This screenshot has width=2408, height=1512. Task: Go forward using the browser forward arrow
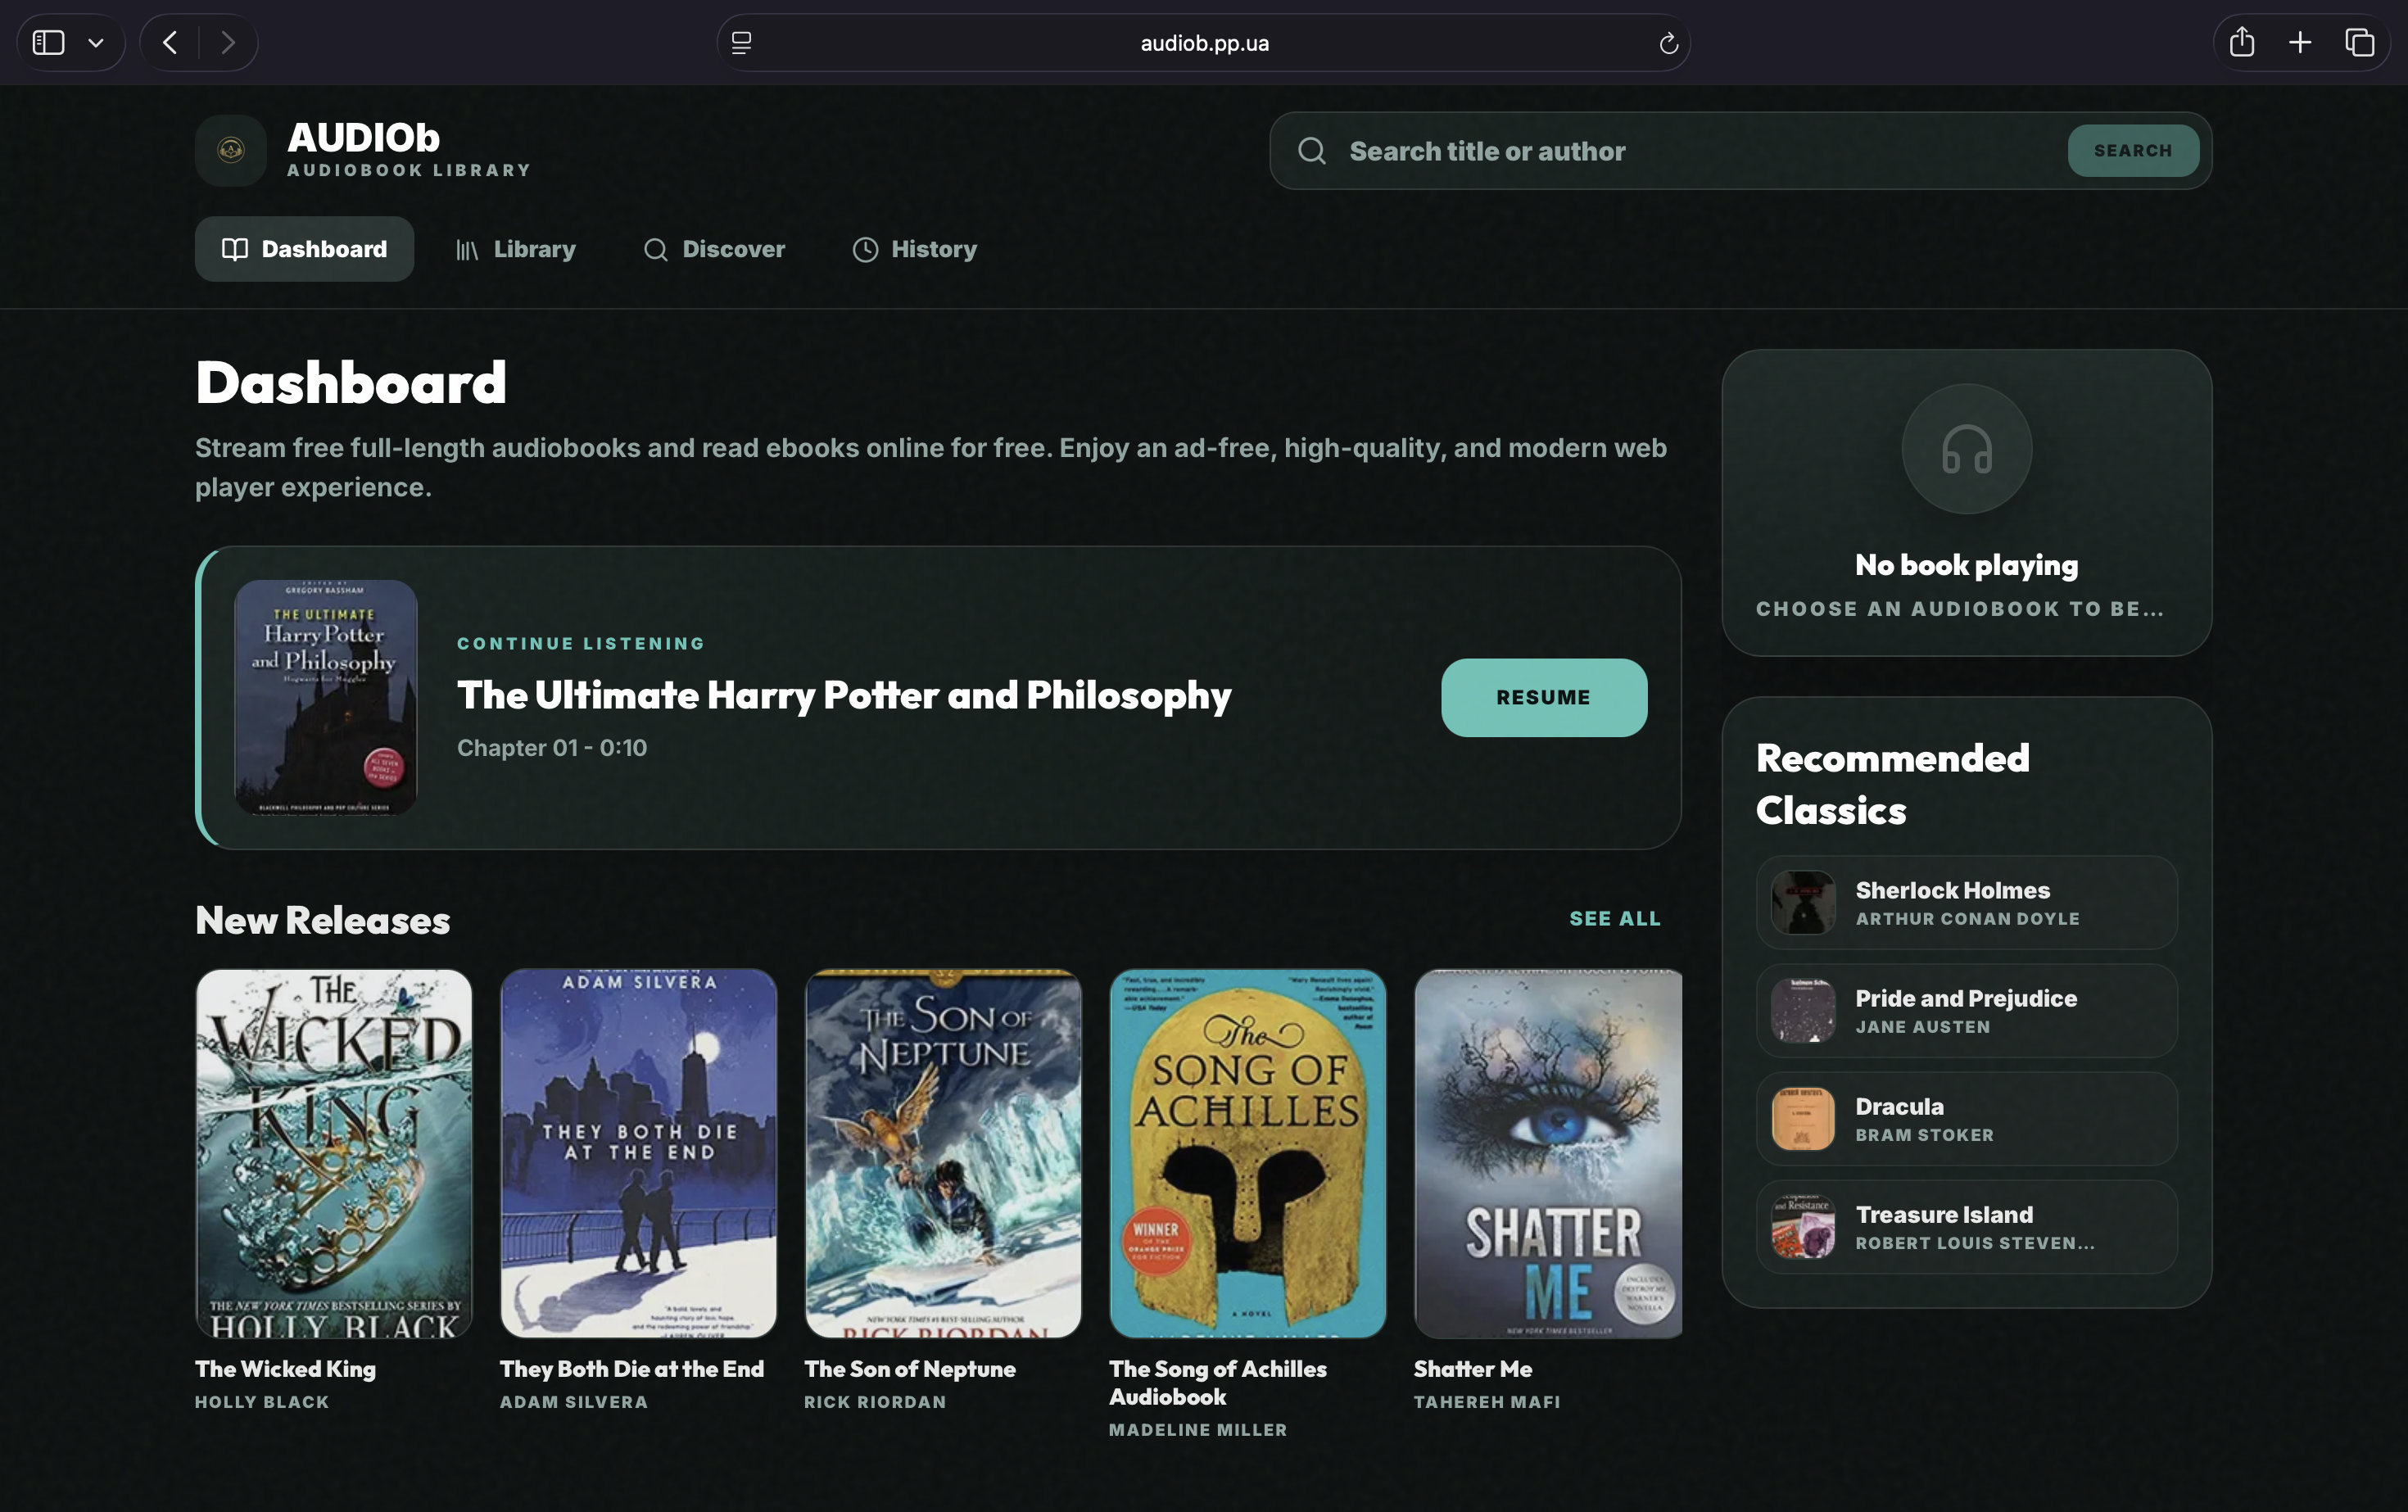coord(228,43)
